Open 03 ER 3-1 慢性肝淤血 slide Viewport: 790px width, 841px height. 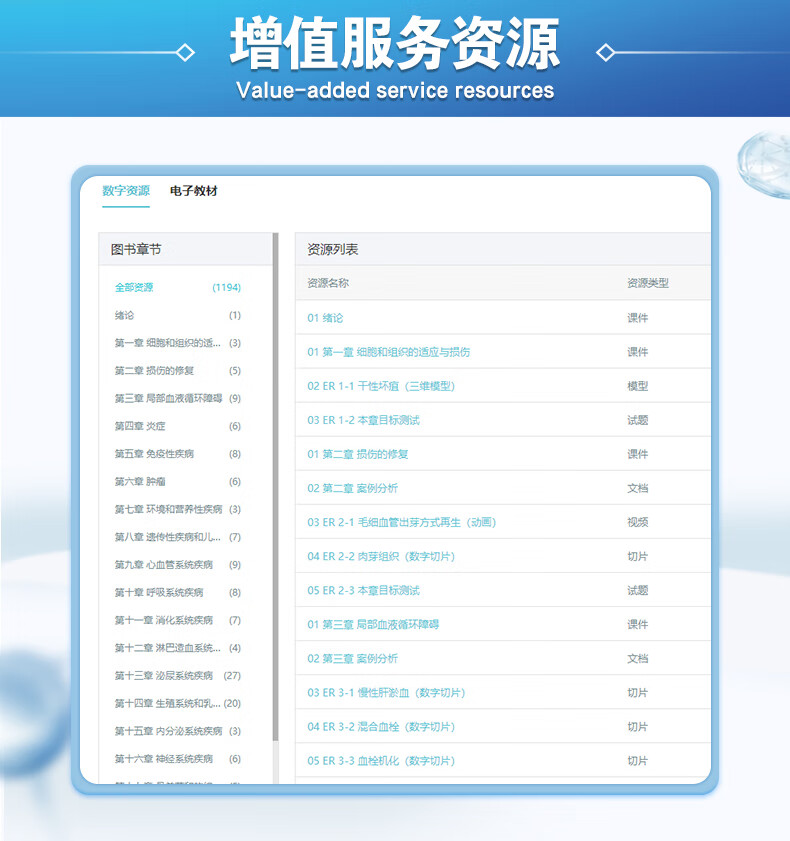click(386, 693)
